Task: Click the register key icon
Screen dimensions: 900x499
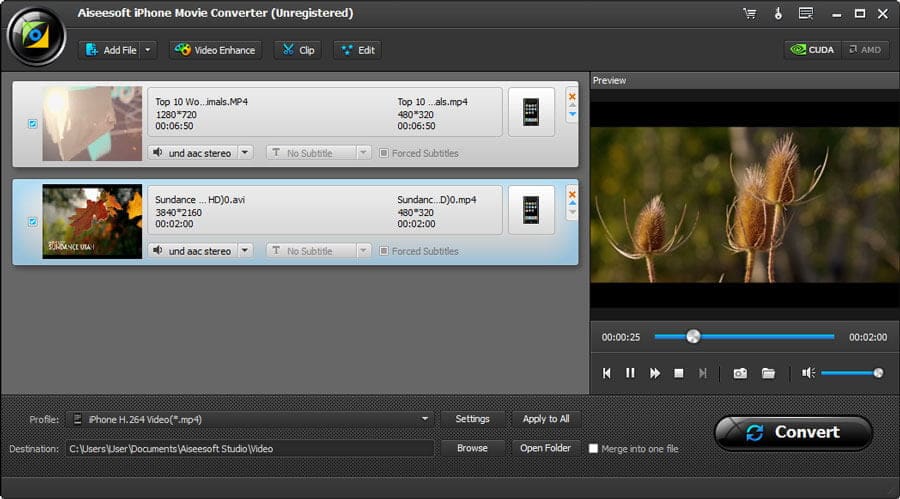Action: click(778, 13)
